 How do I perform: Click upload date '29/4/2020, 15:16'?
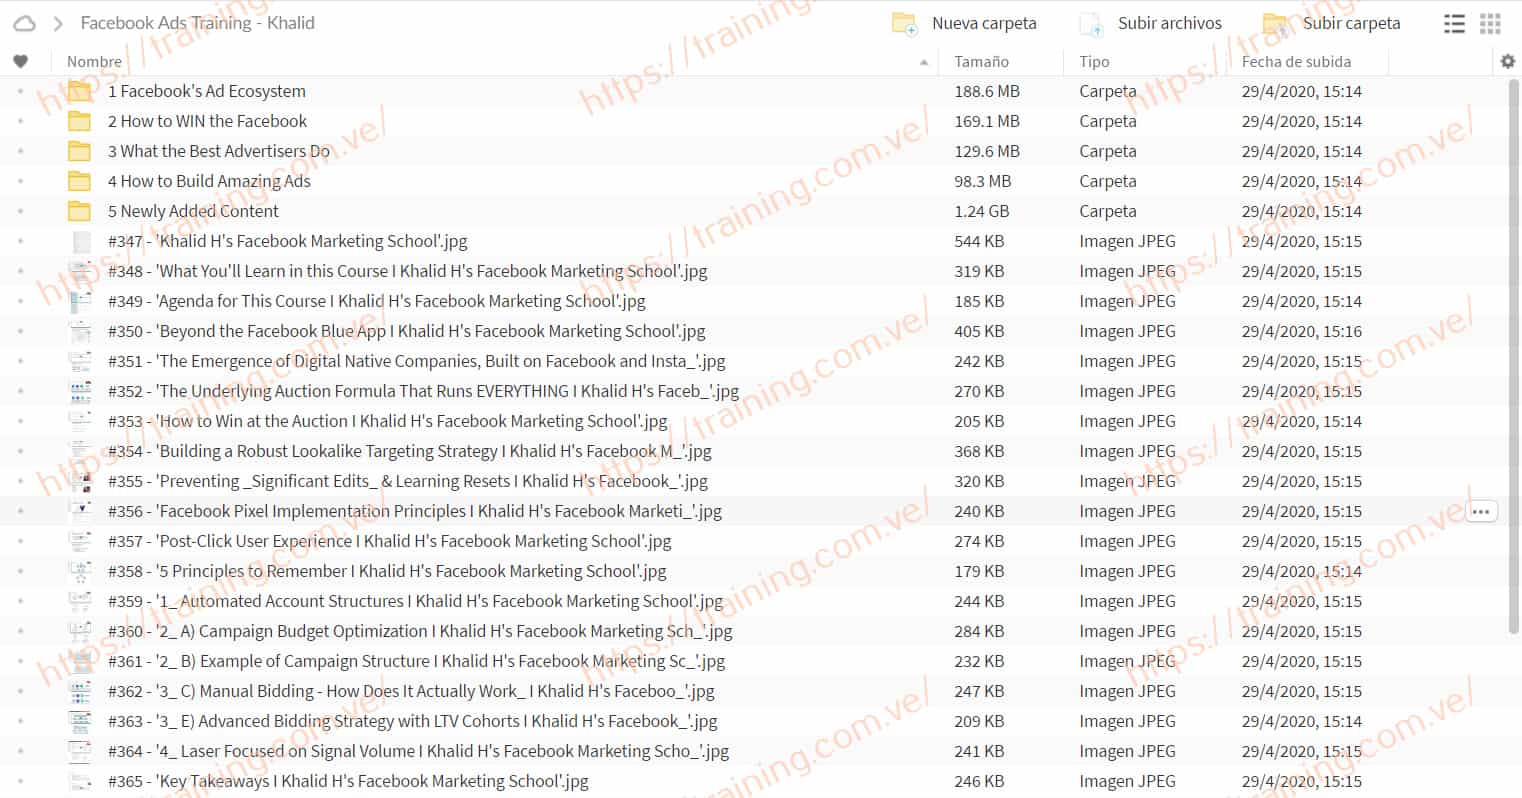1302,331
